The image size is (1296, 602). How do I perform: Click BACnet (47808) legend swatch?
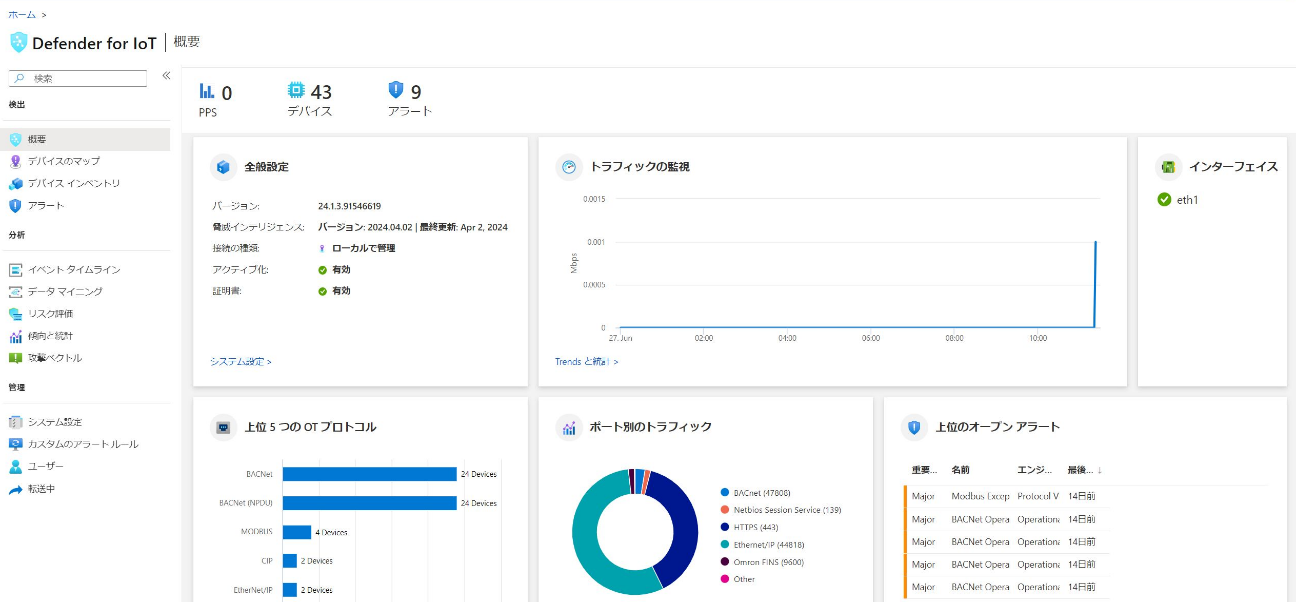coord(724,493)
